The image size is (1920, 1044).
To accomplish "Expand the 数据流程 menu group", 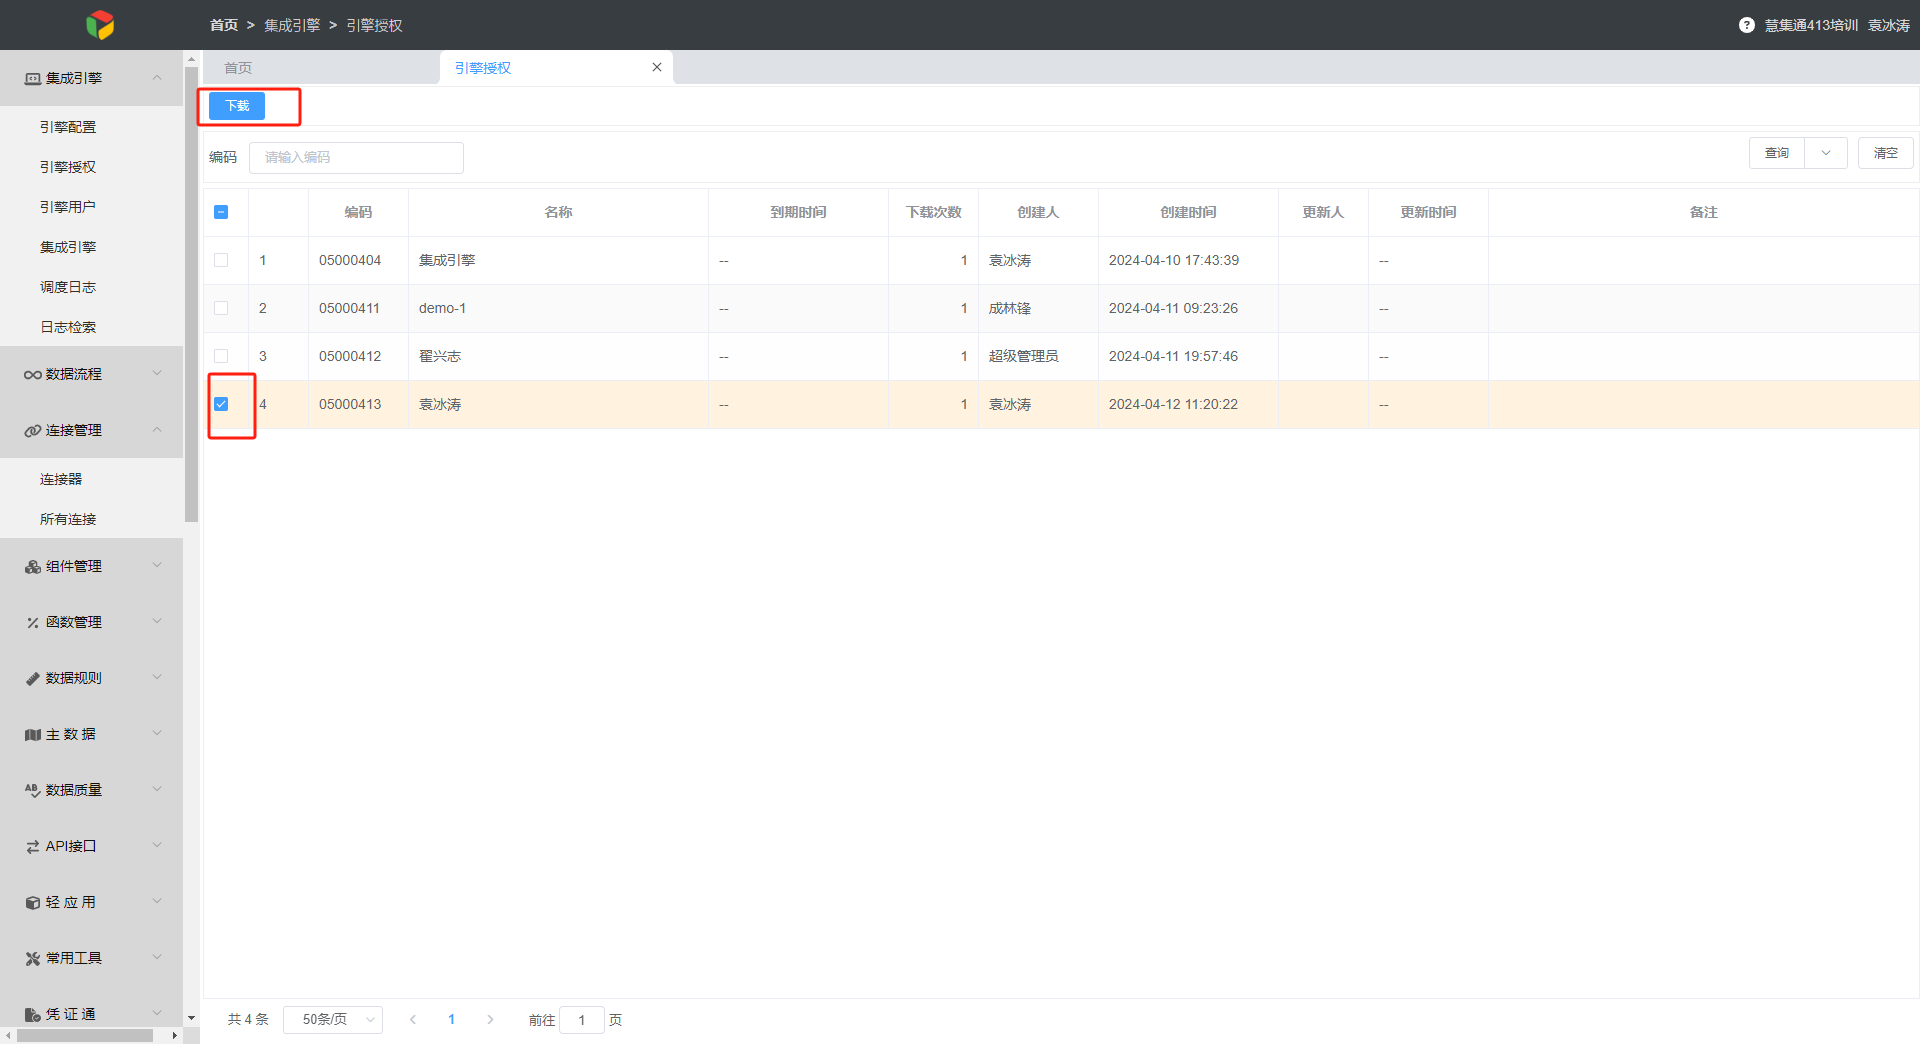I will [157, 373].
